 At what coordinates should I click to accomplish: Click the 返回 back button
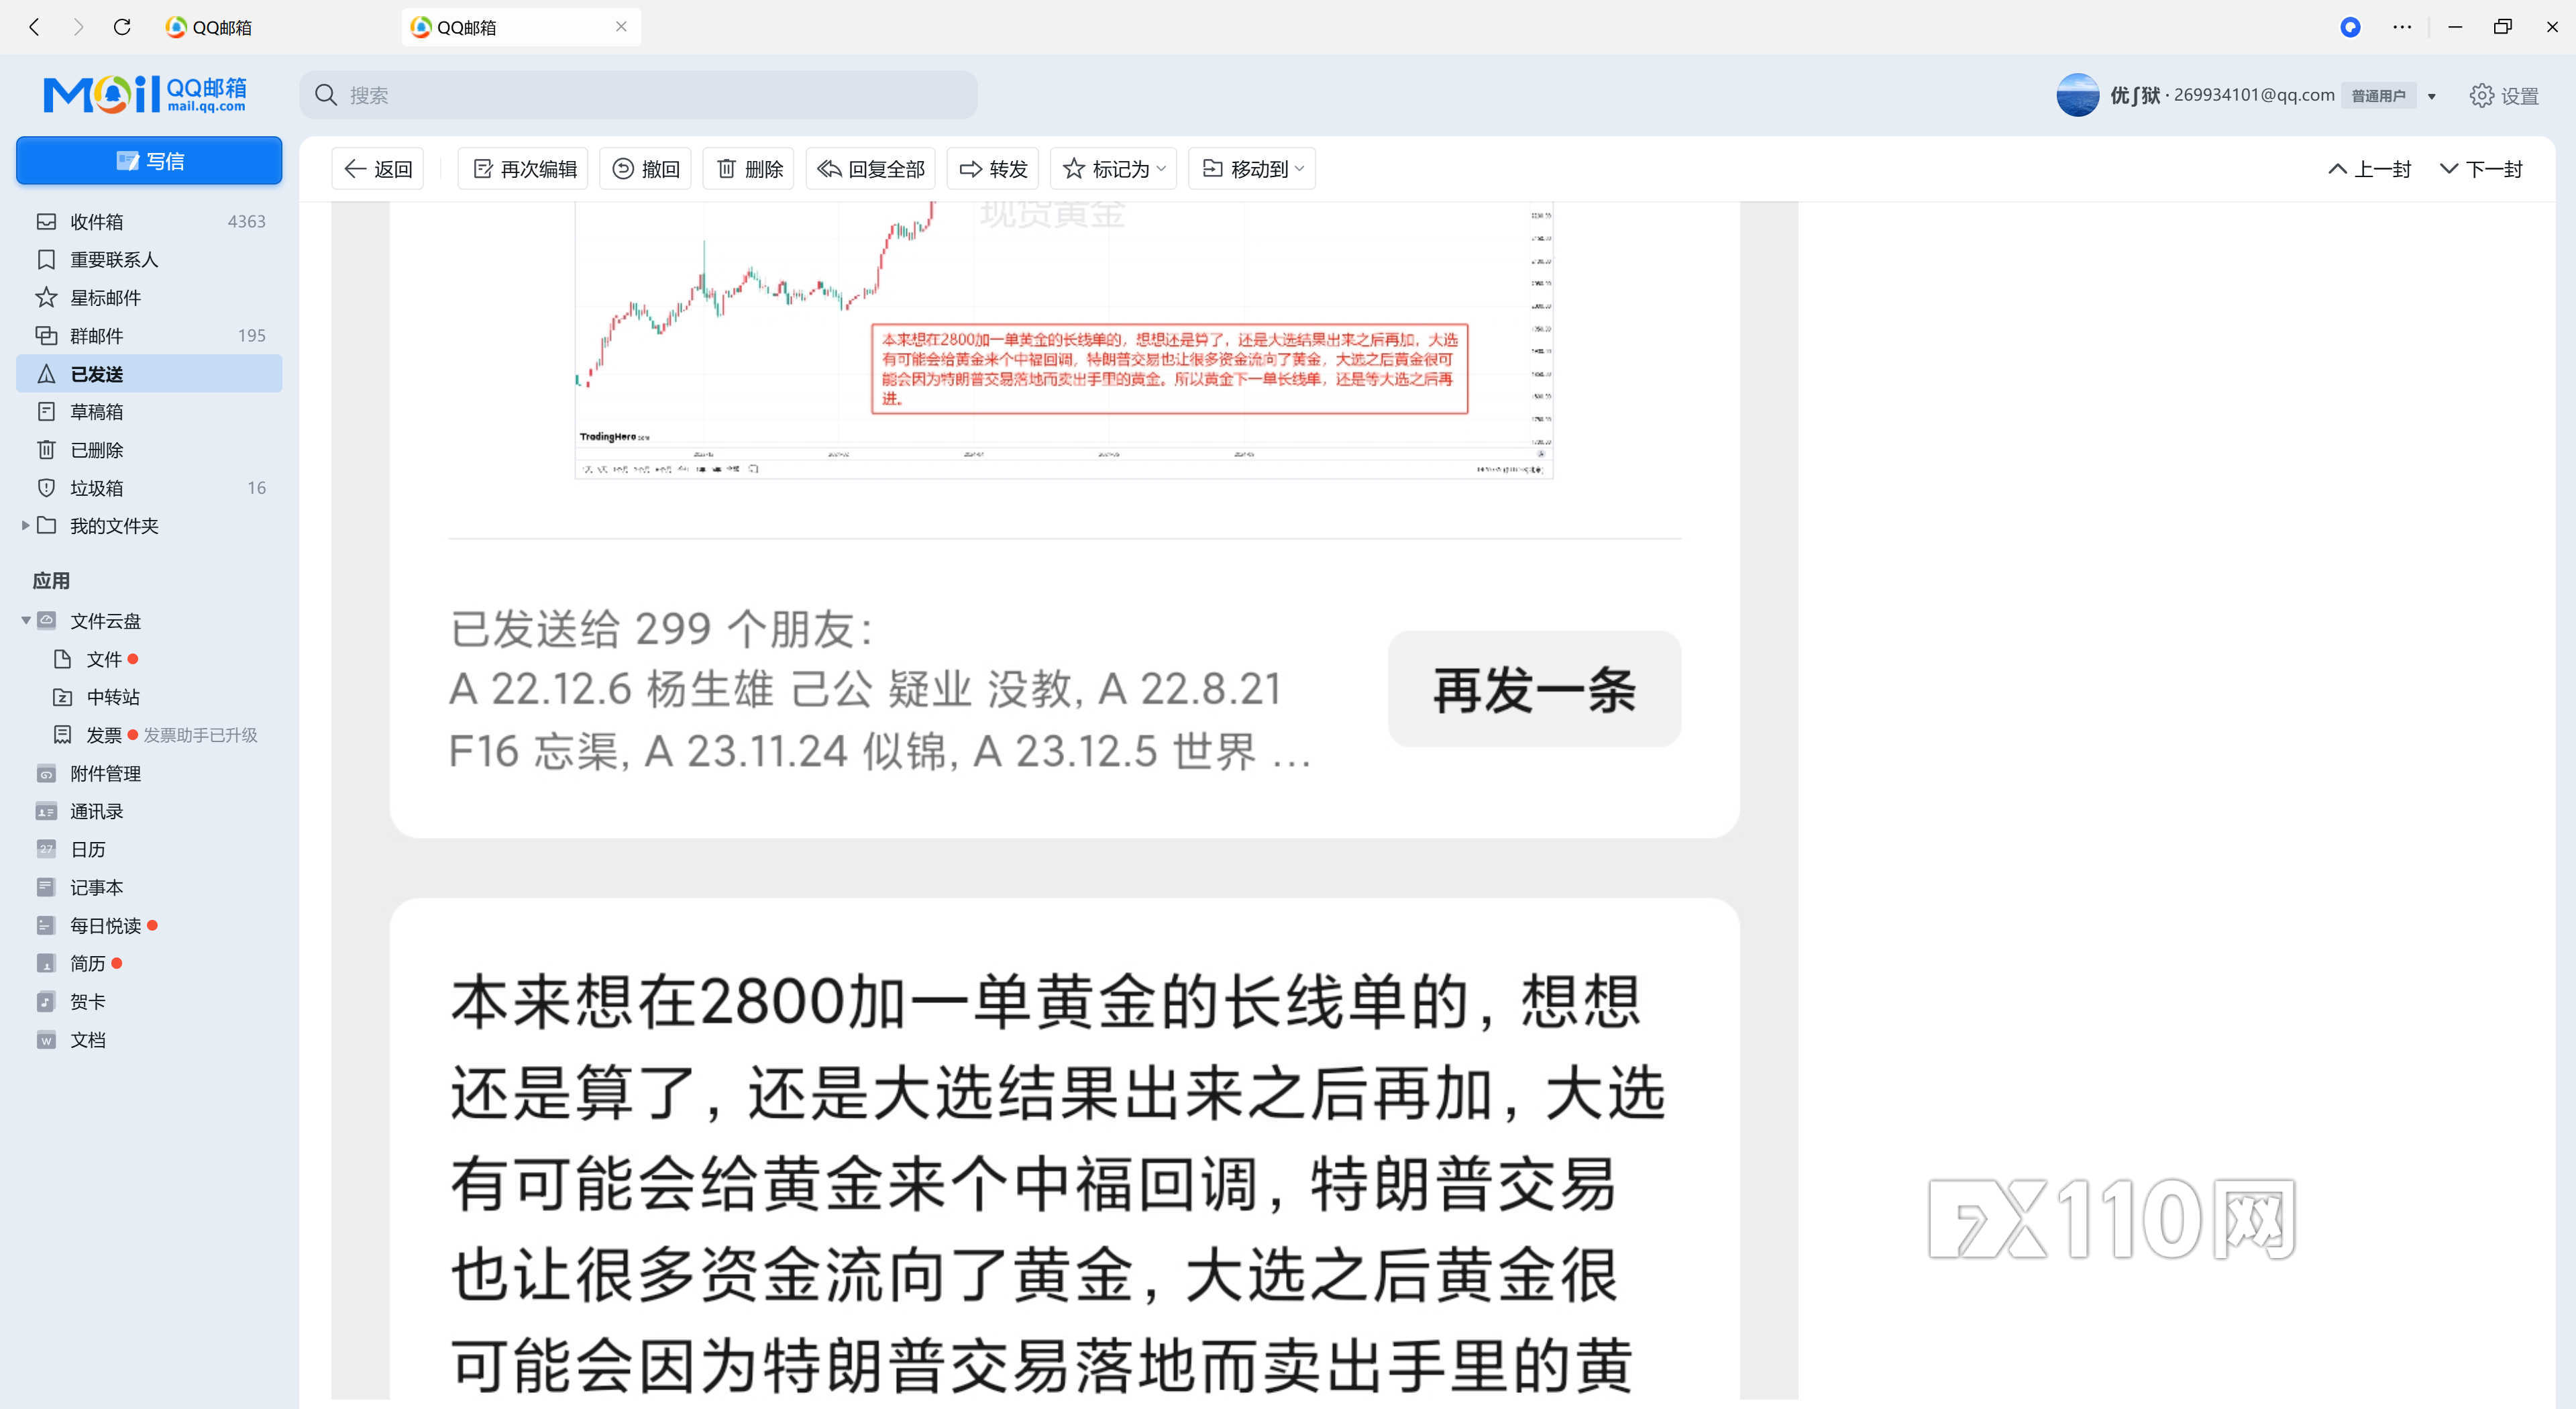pos(378,169)
